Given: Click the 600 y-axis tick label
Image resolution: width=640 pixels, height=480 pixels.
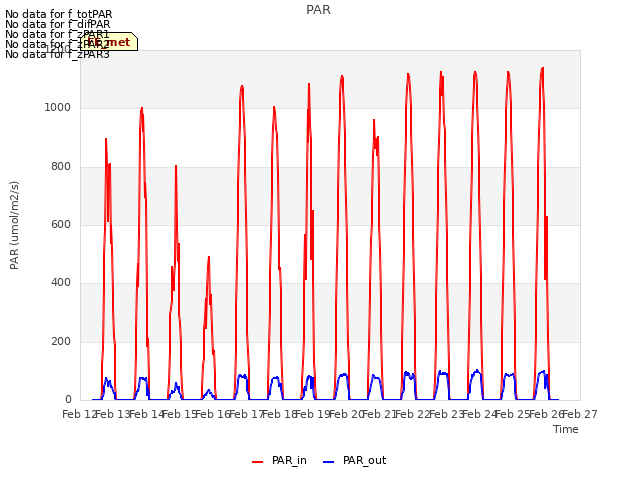Looking at the screenshot, I should 61,224.
